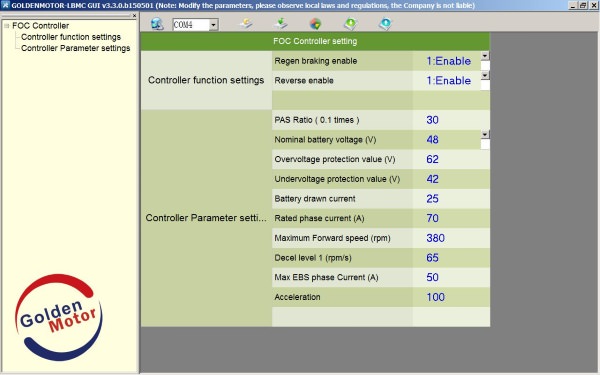Viewport: 600px width, 375px height.
Task: Click the yellow open-file toolbar icon
Action: point(246,24)
